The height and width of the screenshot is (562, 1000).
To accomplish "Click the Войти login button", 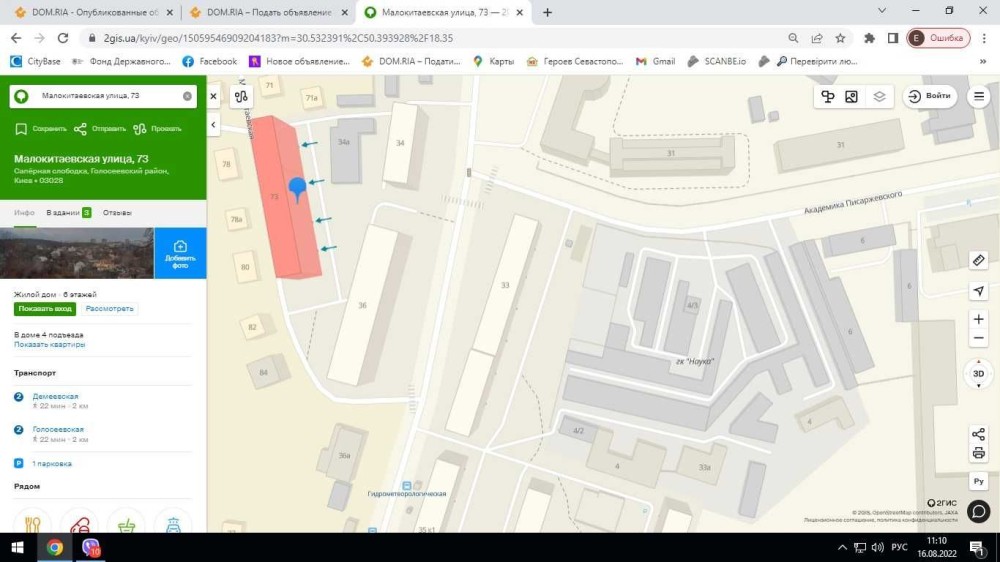I will coord(929,97).
